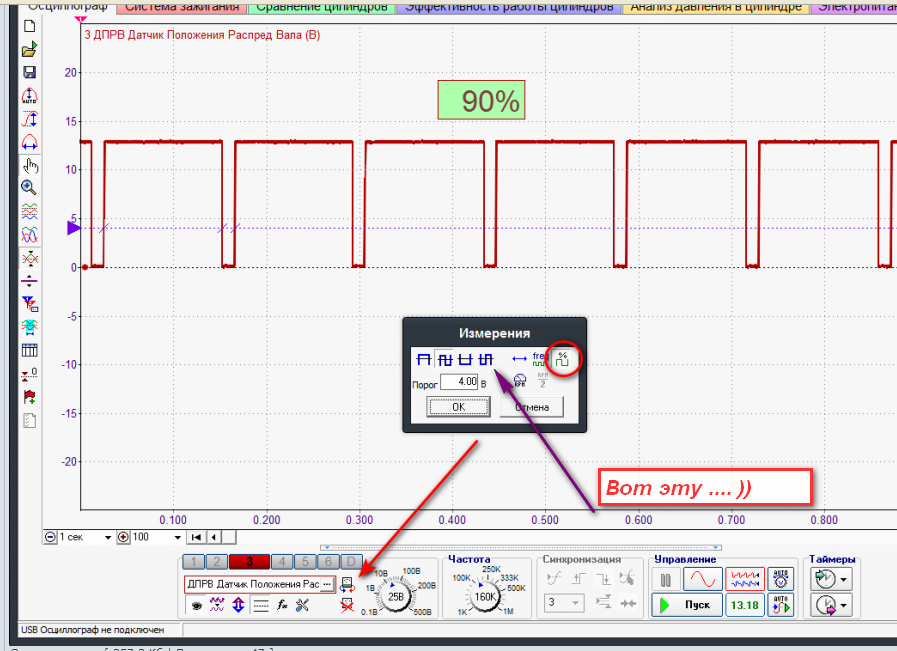Click the measurement icon above red-crossed icon
The image size is (897, 651).
tap(347, 585)
